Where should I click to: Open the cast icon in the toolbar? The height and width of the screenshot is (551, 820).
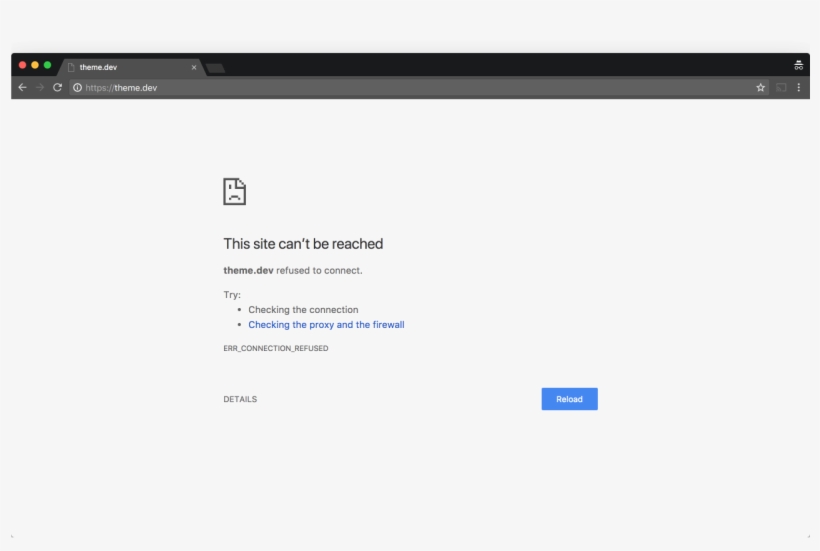pos(781,88)
